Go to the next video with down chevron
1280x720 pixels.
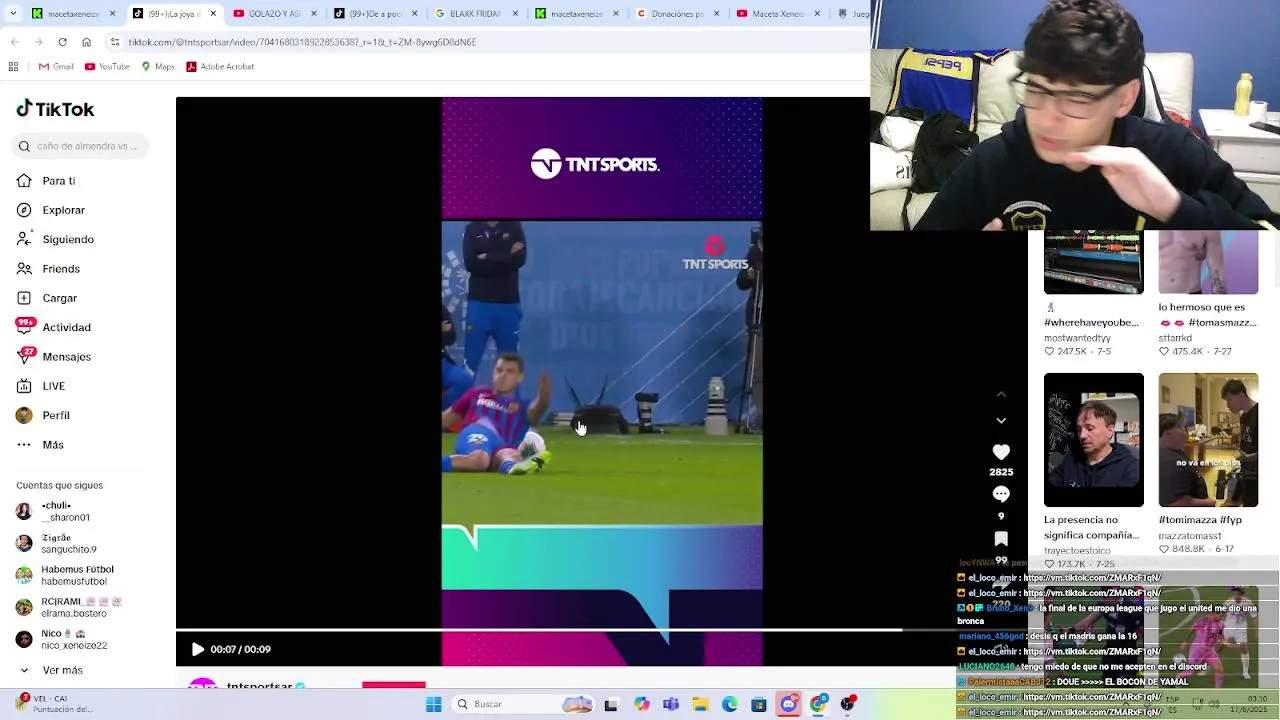[1001, 421]
